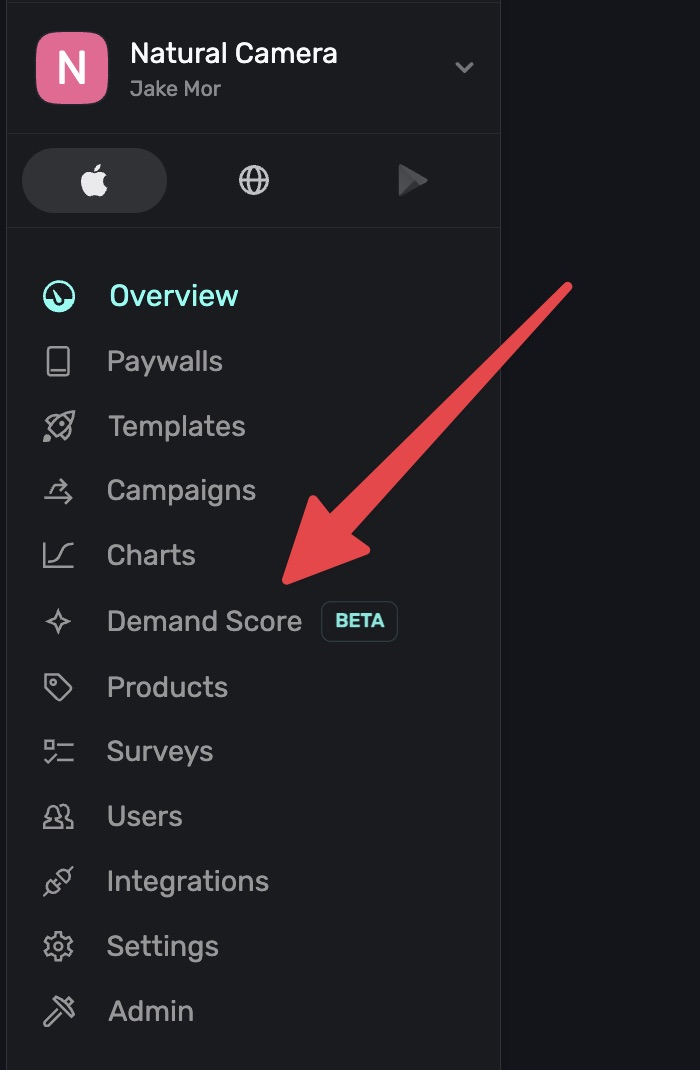Click the Paywalls phone icon
This screenshot has width=700, height=1070.
[58, 361]
